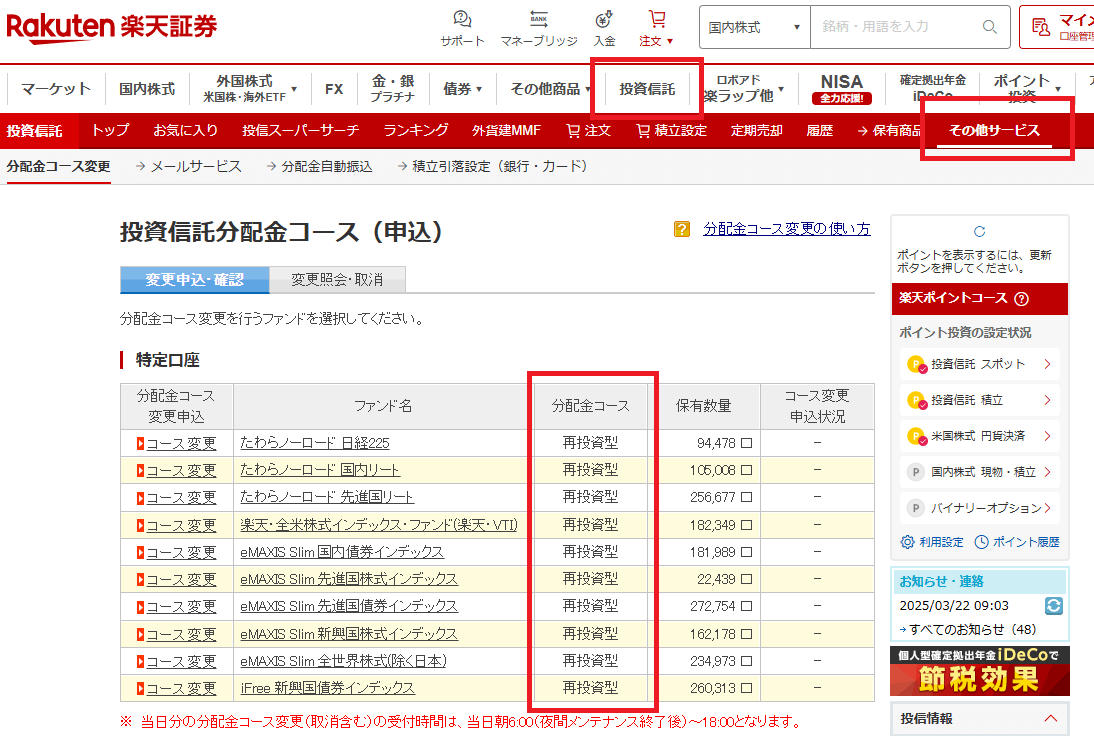Open the My Menu icon at top right

pos(1041,27)
